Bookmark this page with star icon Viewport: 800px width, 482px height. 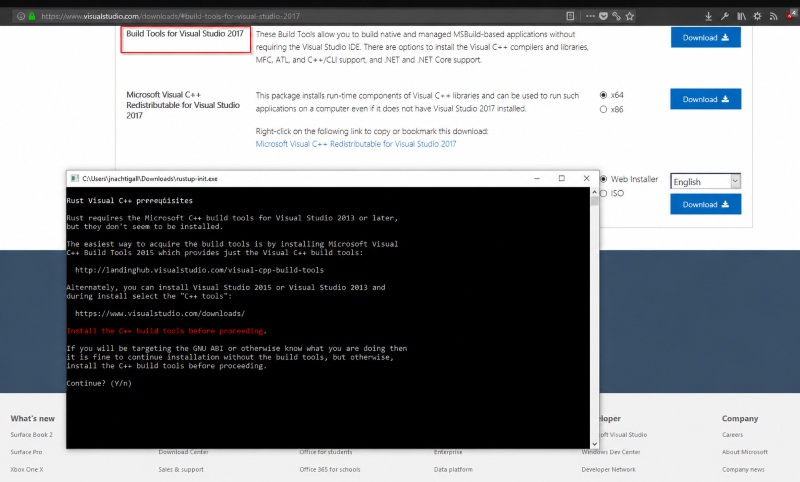pos(630,16)
